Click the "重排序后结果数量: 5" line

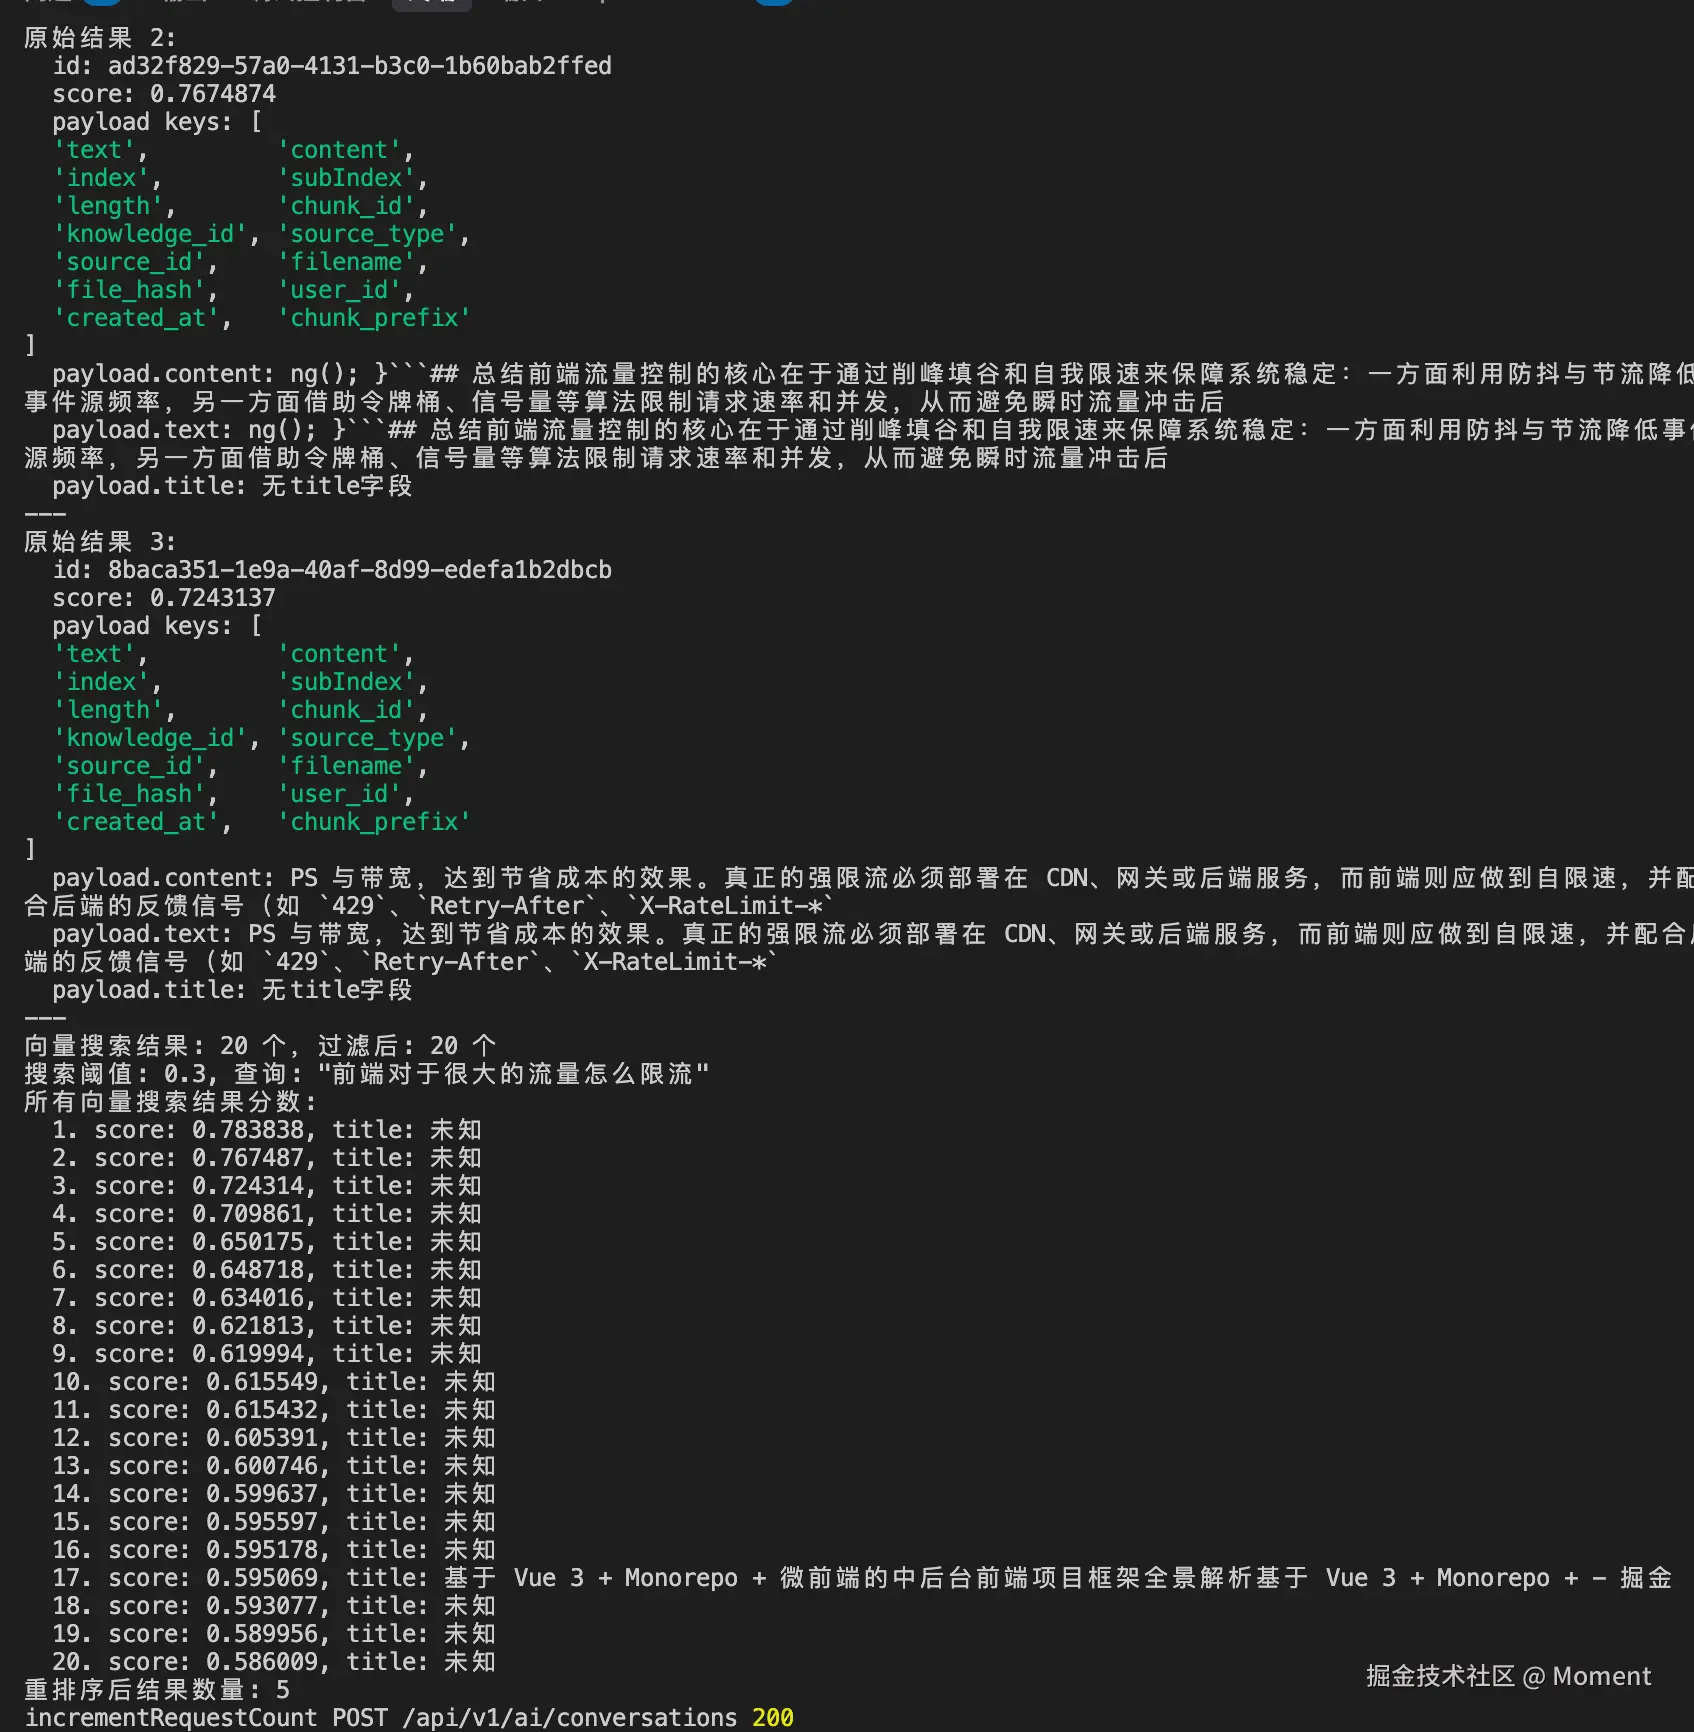tap(157, 1690)
